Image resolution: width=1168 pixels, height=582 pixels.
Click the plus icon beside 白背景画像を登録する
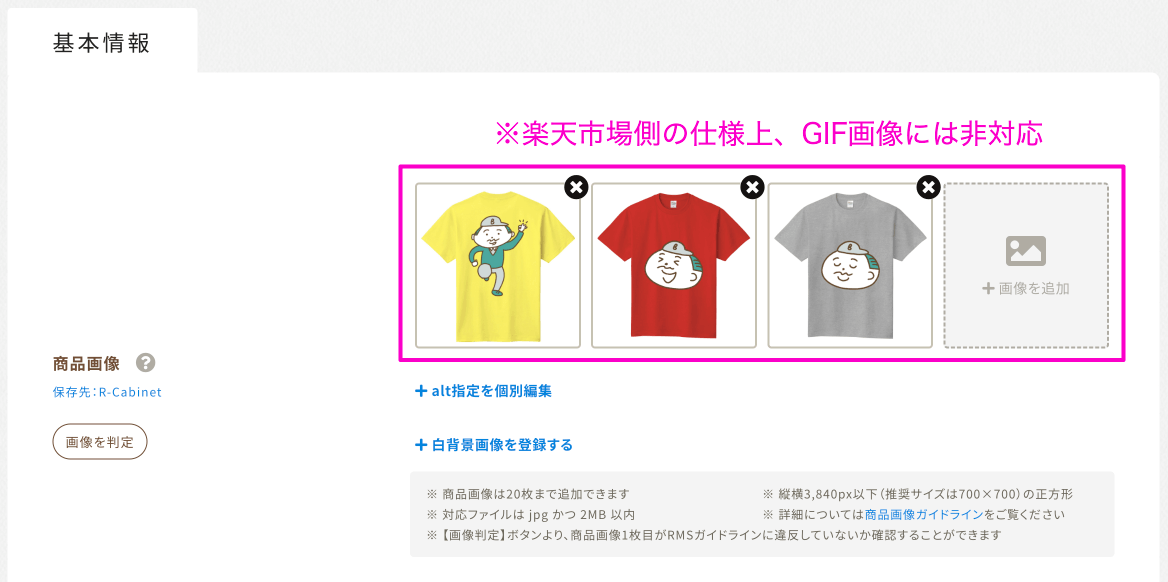pos(421,445)
